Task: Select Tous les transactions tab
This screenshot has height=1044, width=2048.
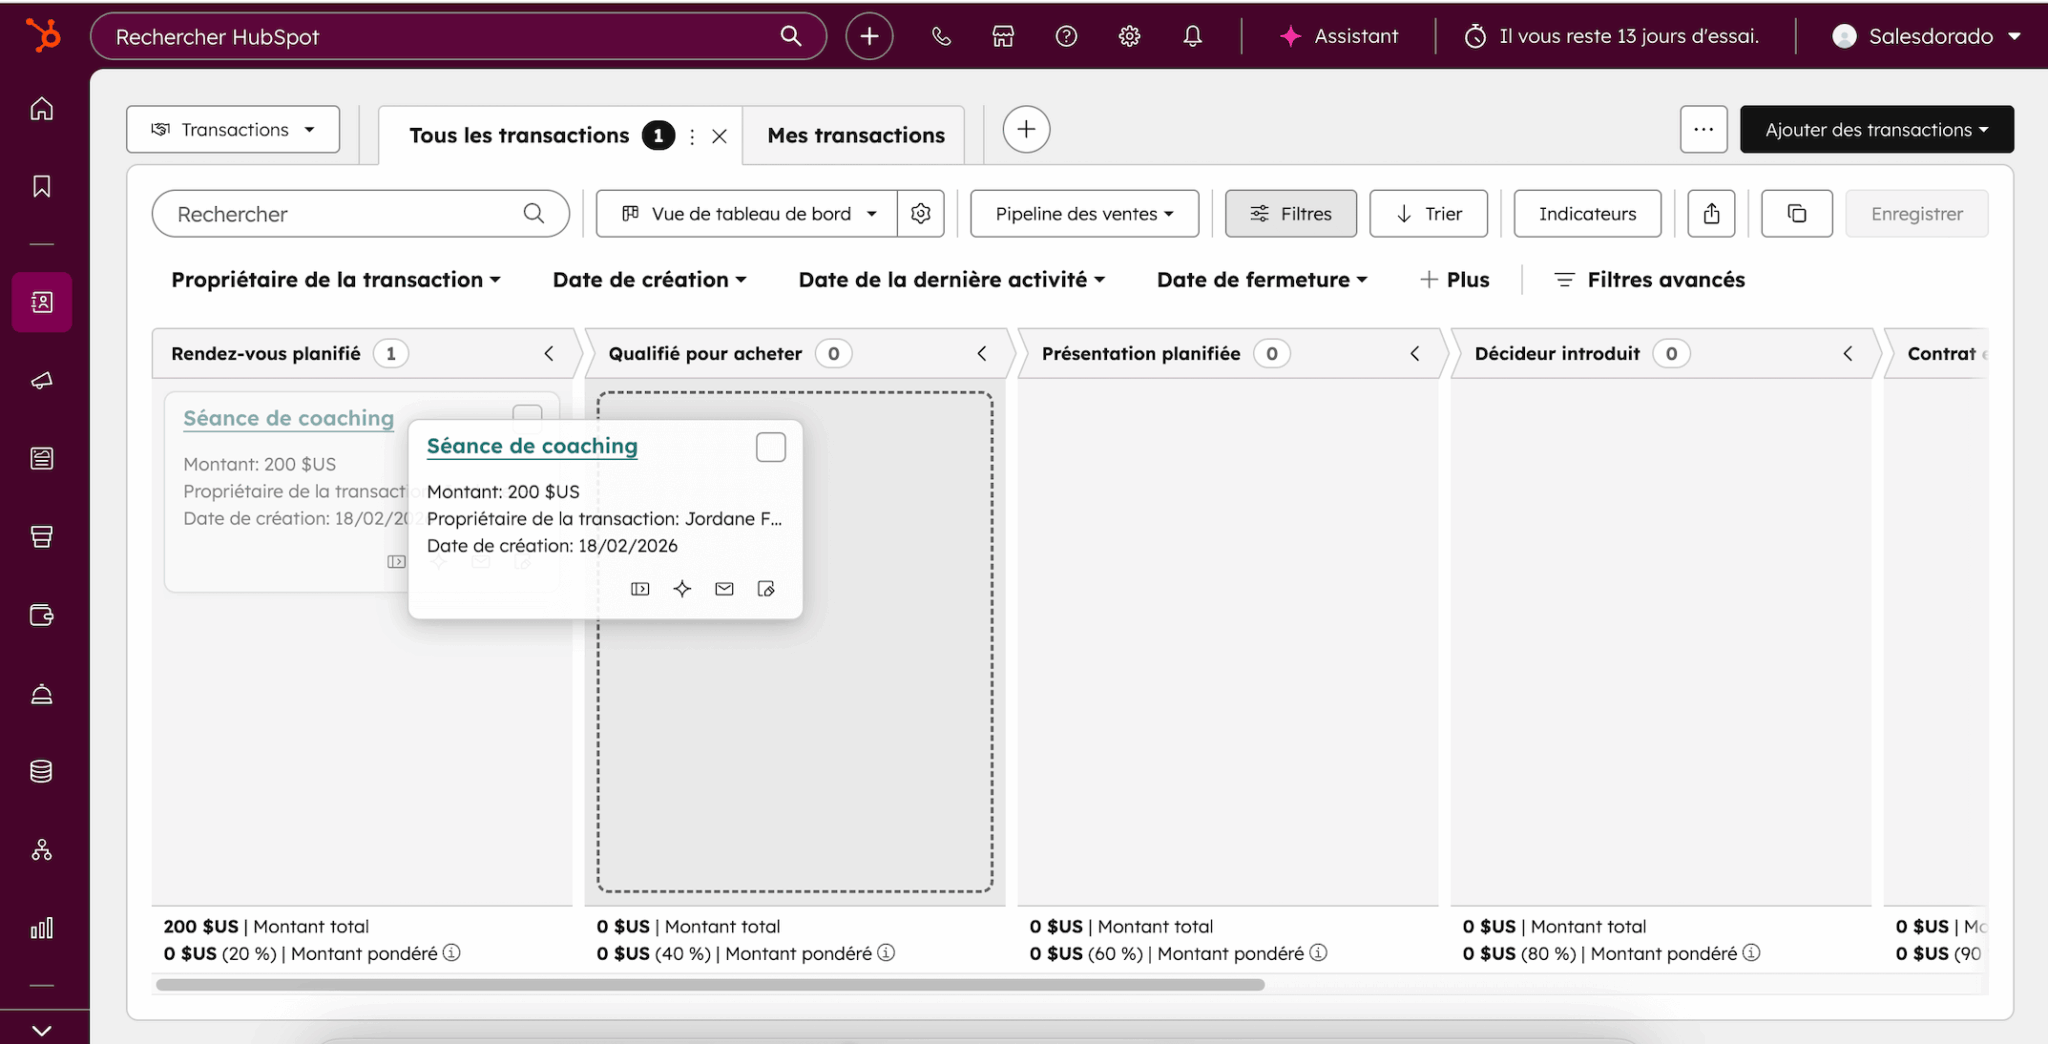Action: [x=519, y=135]
